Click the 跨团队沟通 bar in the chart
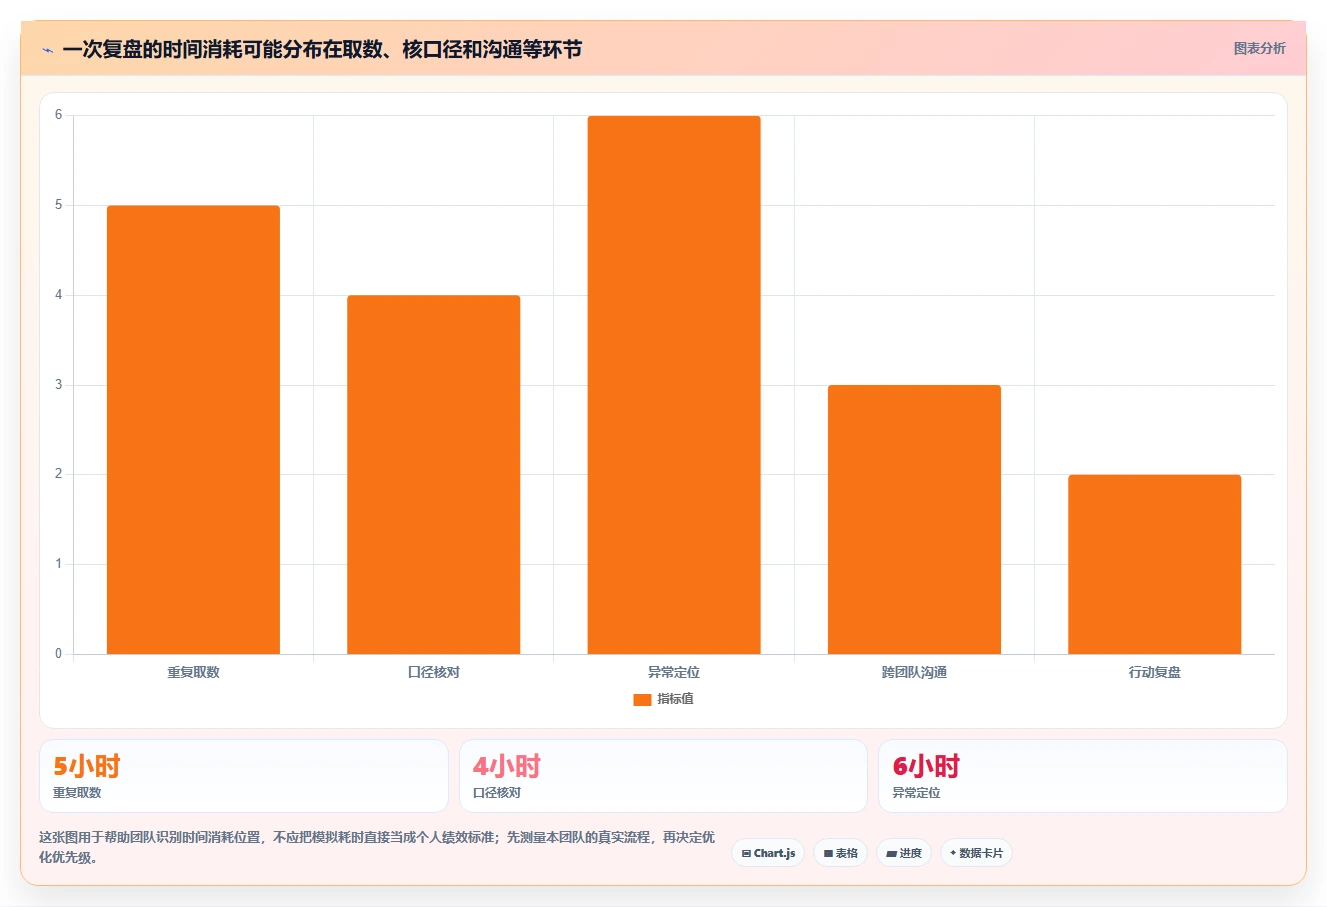This screenshot has width=1327, height=907. tap(914, 520)
